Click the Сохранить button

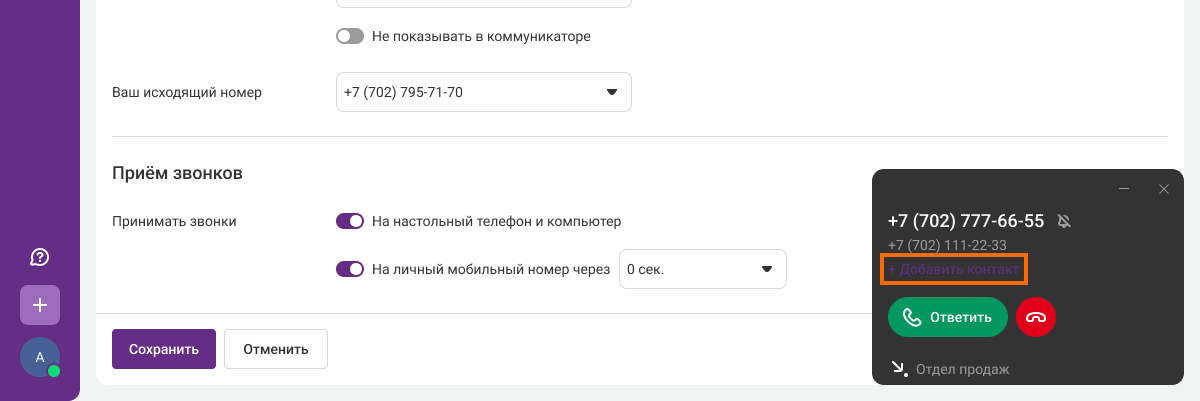click(x=164, y=349)
